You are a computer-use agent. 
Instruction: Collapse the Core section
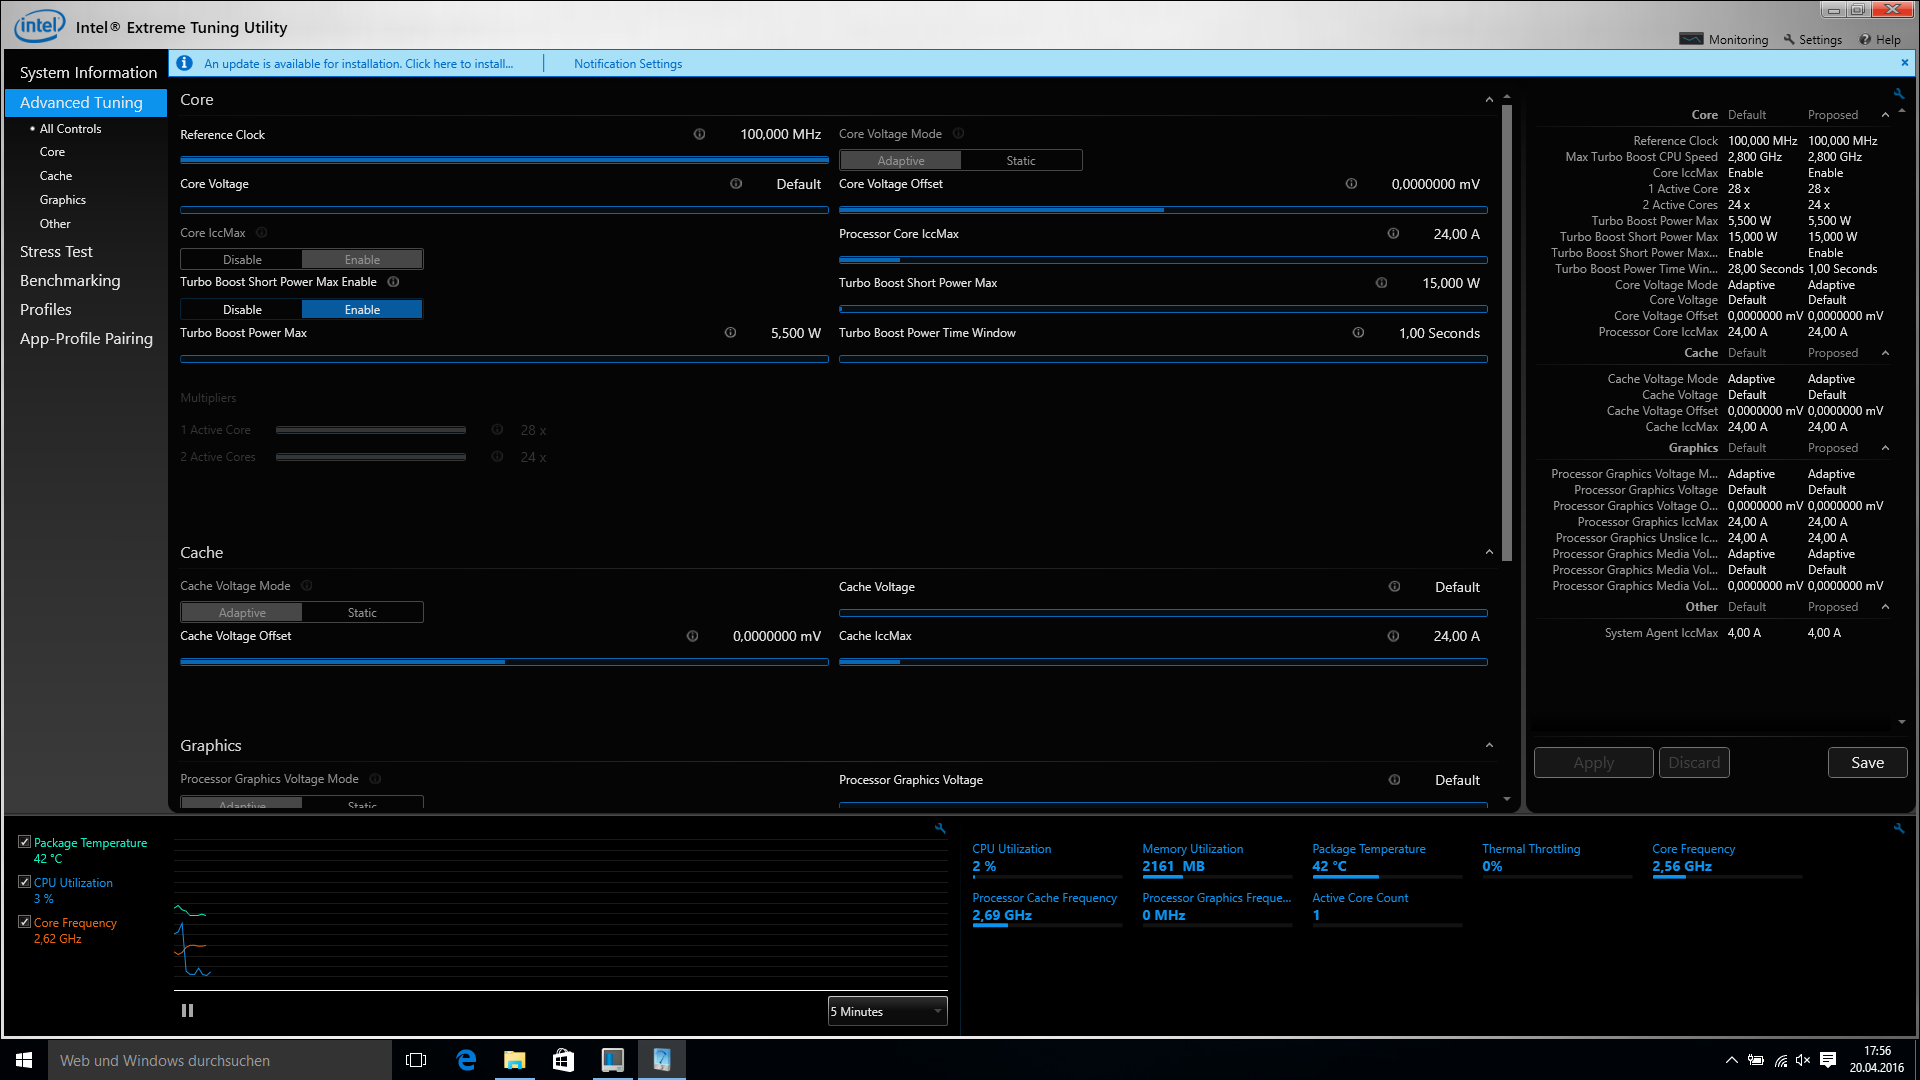[x=1489, y=100]
